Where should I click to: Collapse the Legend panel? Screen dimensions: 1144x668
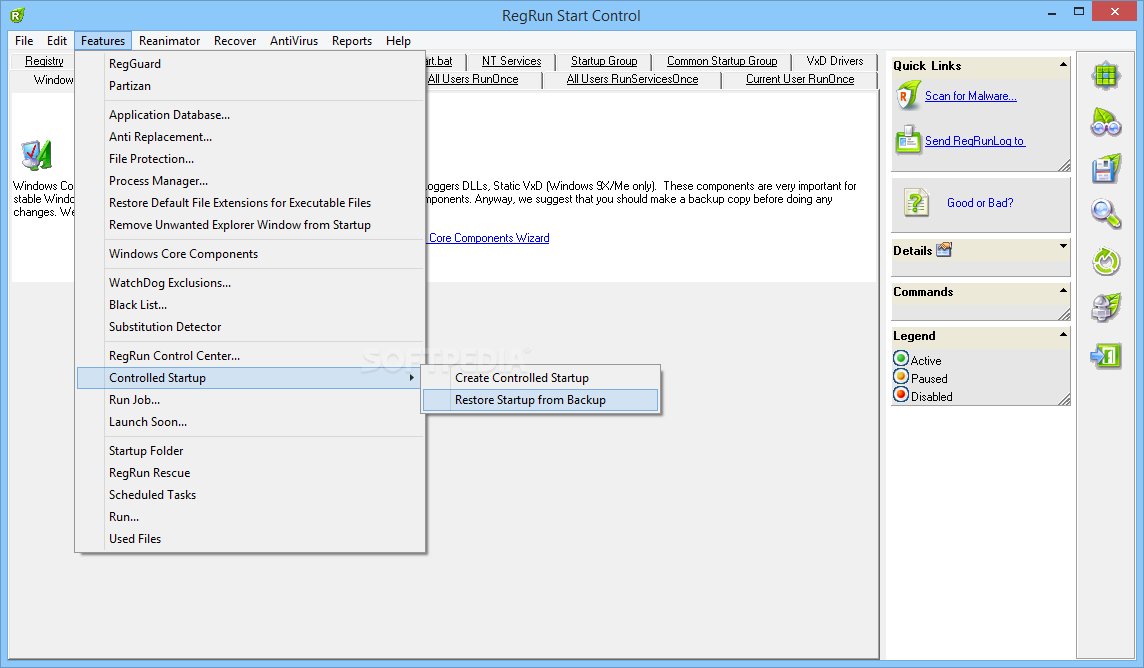point(1063,334)
